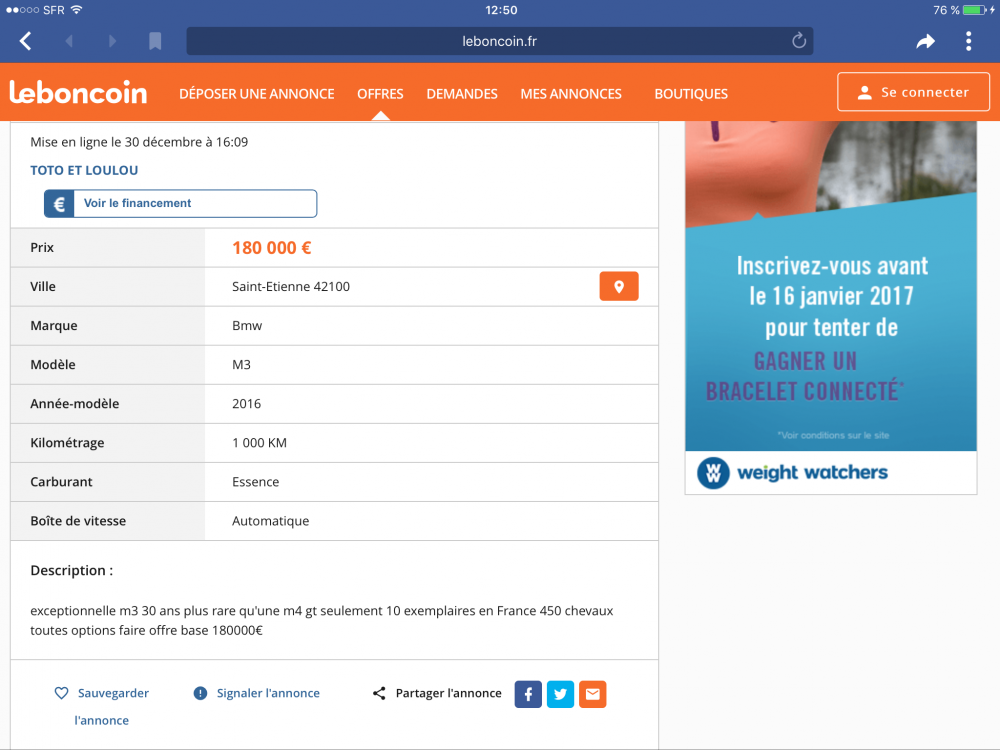This screenshot has height=750, width=1000.
Task: Open Mes annonces
Action: click(571, 94)
